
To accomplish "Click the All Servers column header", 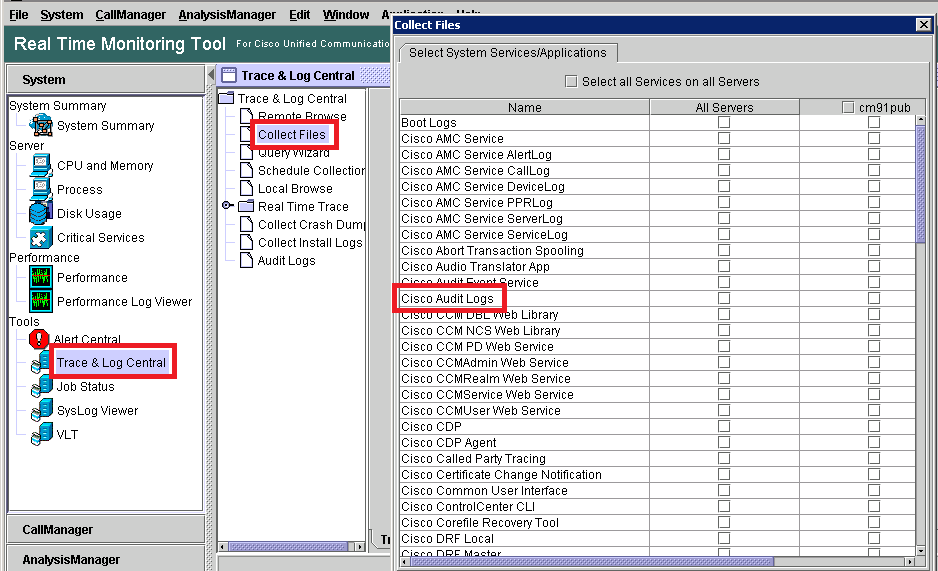I will coord(724,108).
